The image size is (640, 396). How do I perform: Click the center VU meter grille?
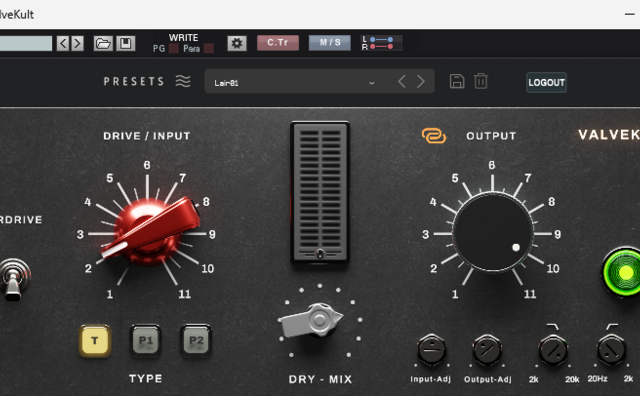click(x=320, y=193)
